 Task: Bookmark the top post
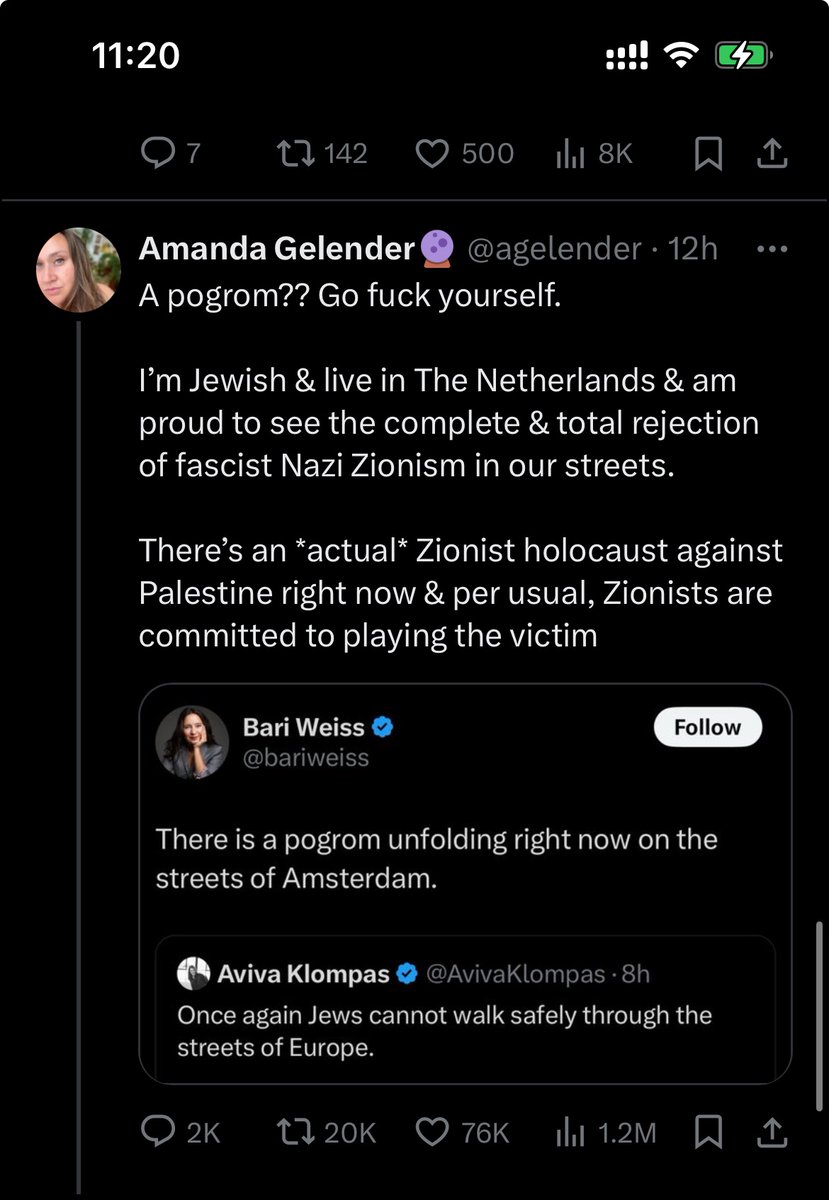click(708, 153)
